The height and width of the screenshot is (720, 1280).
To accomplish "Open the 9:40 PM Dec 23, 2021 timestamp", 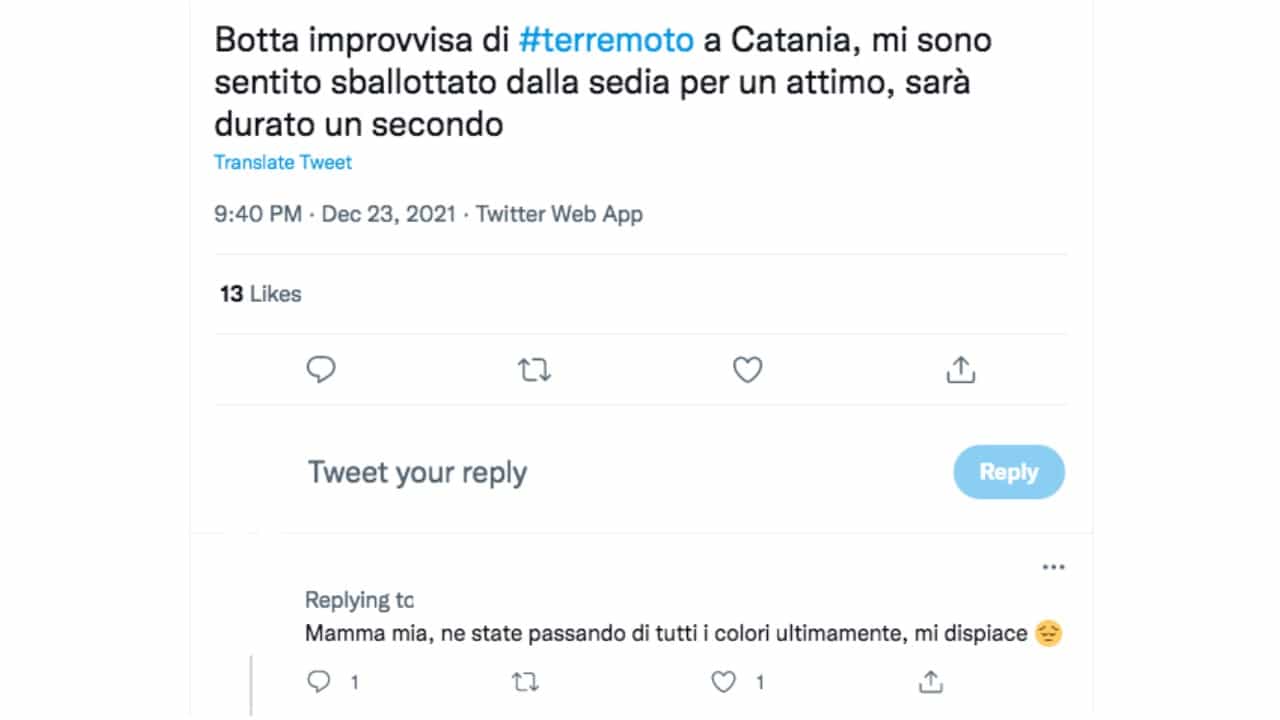I will coord(335,214).
